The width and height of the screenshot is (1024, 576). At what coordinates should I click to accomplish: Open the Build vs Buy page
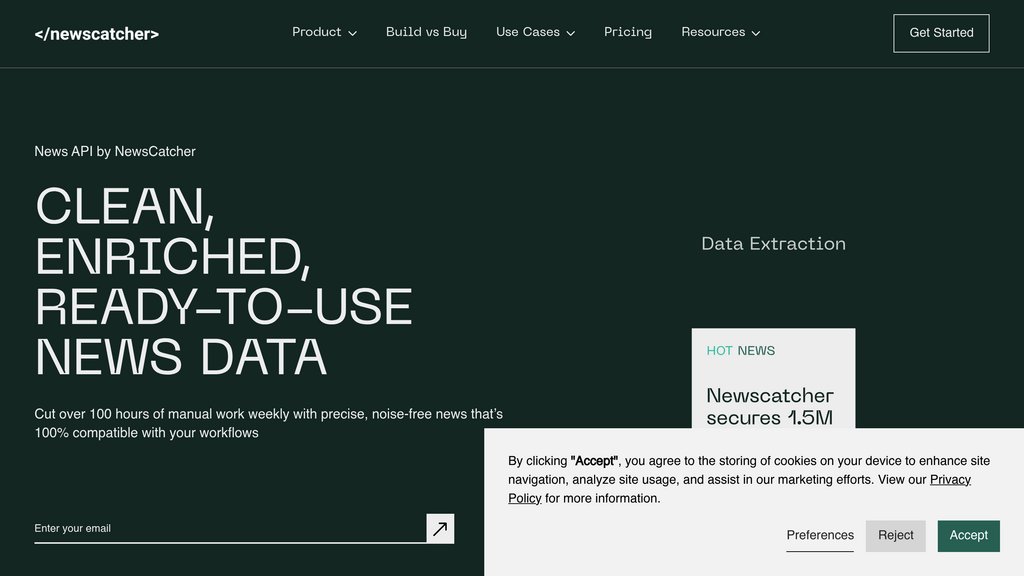(426, 32)
